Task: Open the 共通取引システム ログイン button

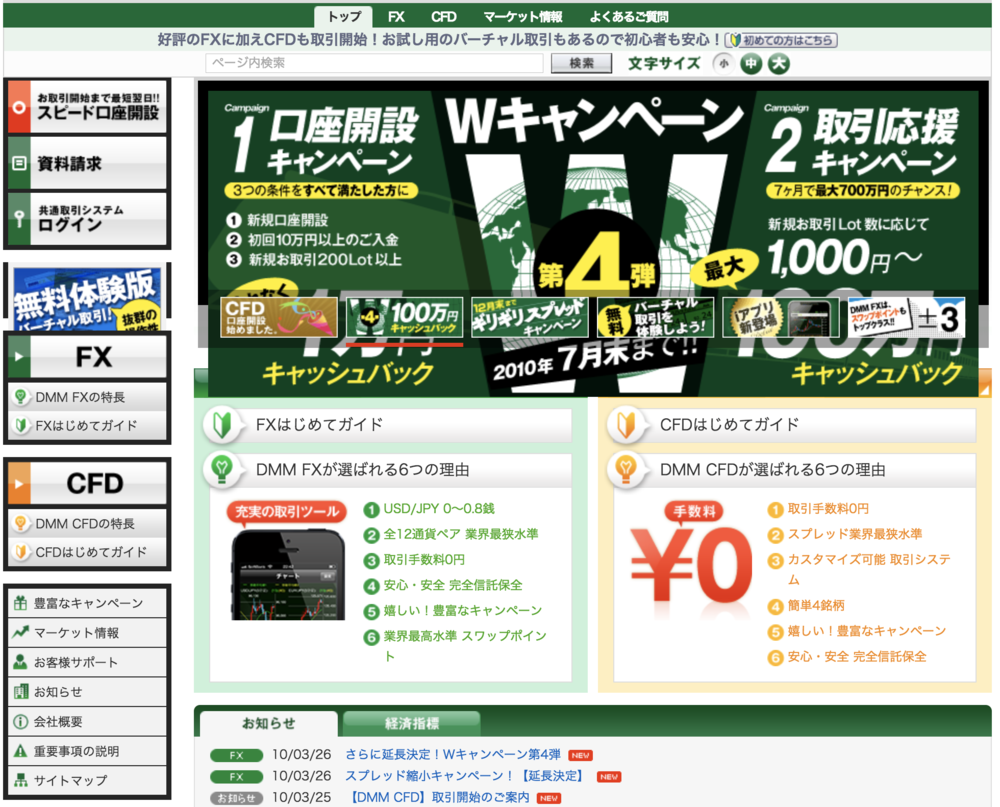Action: pos(87,219)
